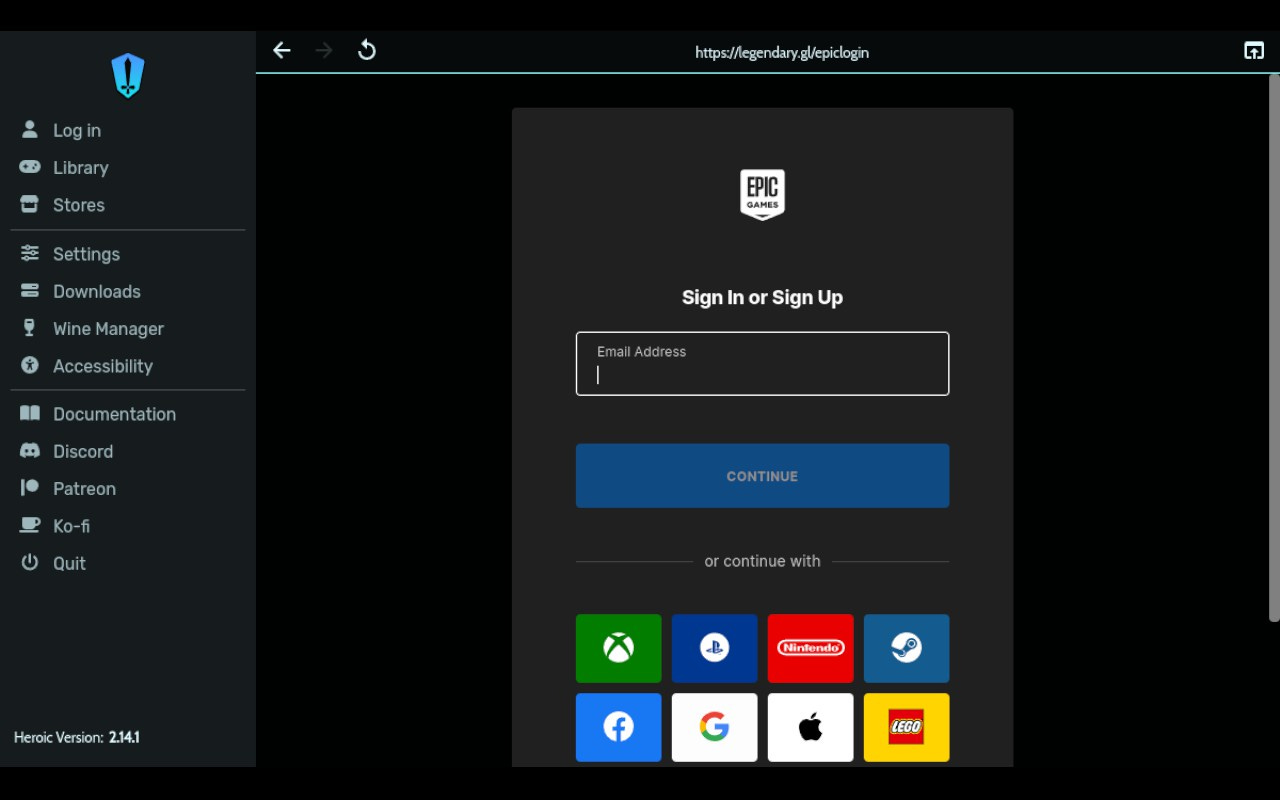
Task: Click the CONTINUE button
Action: tap(762, 476)
